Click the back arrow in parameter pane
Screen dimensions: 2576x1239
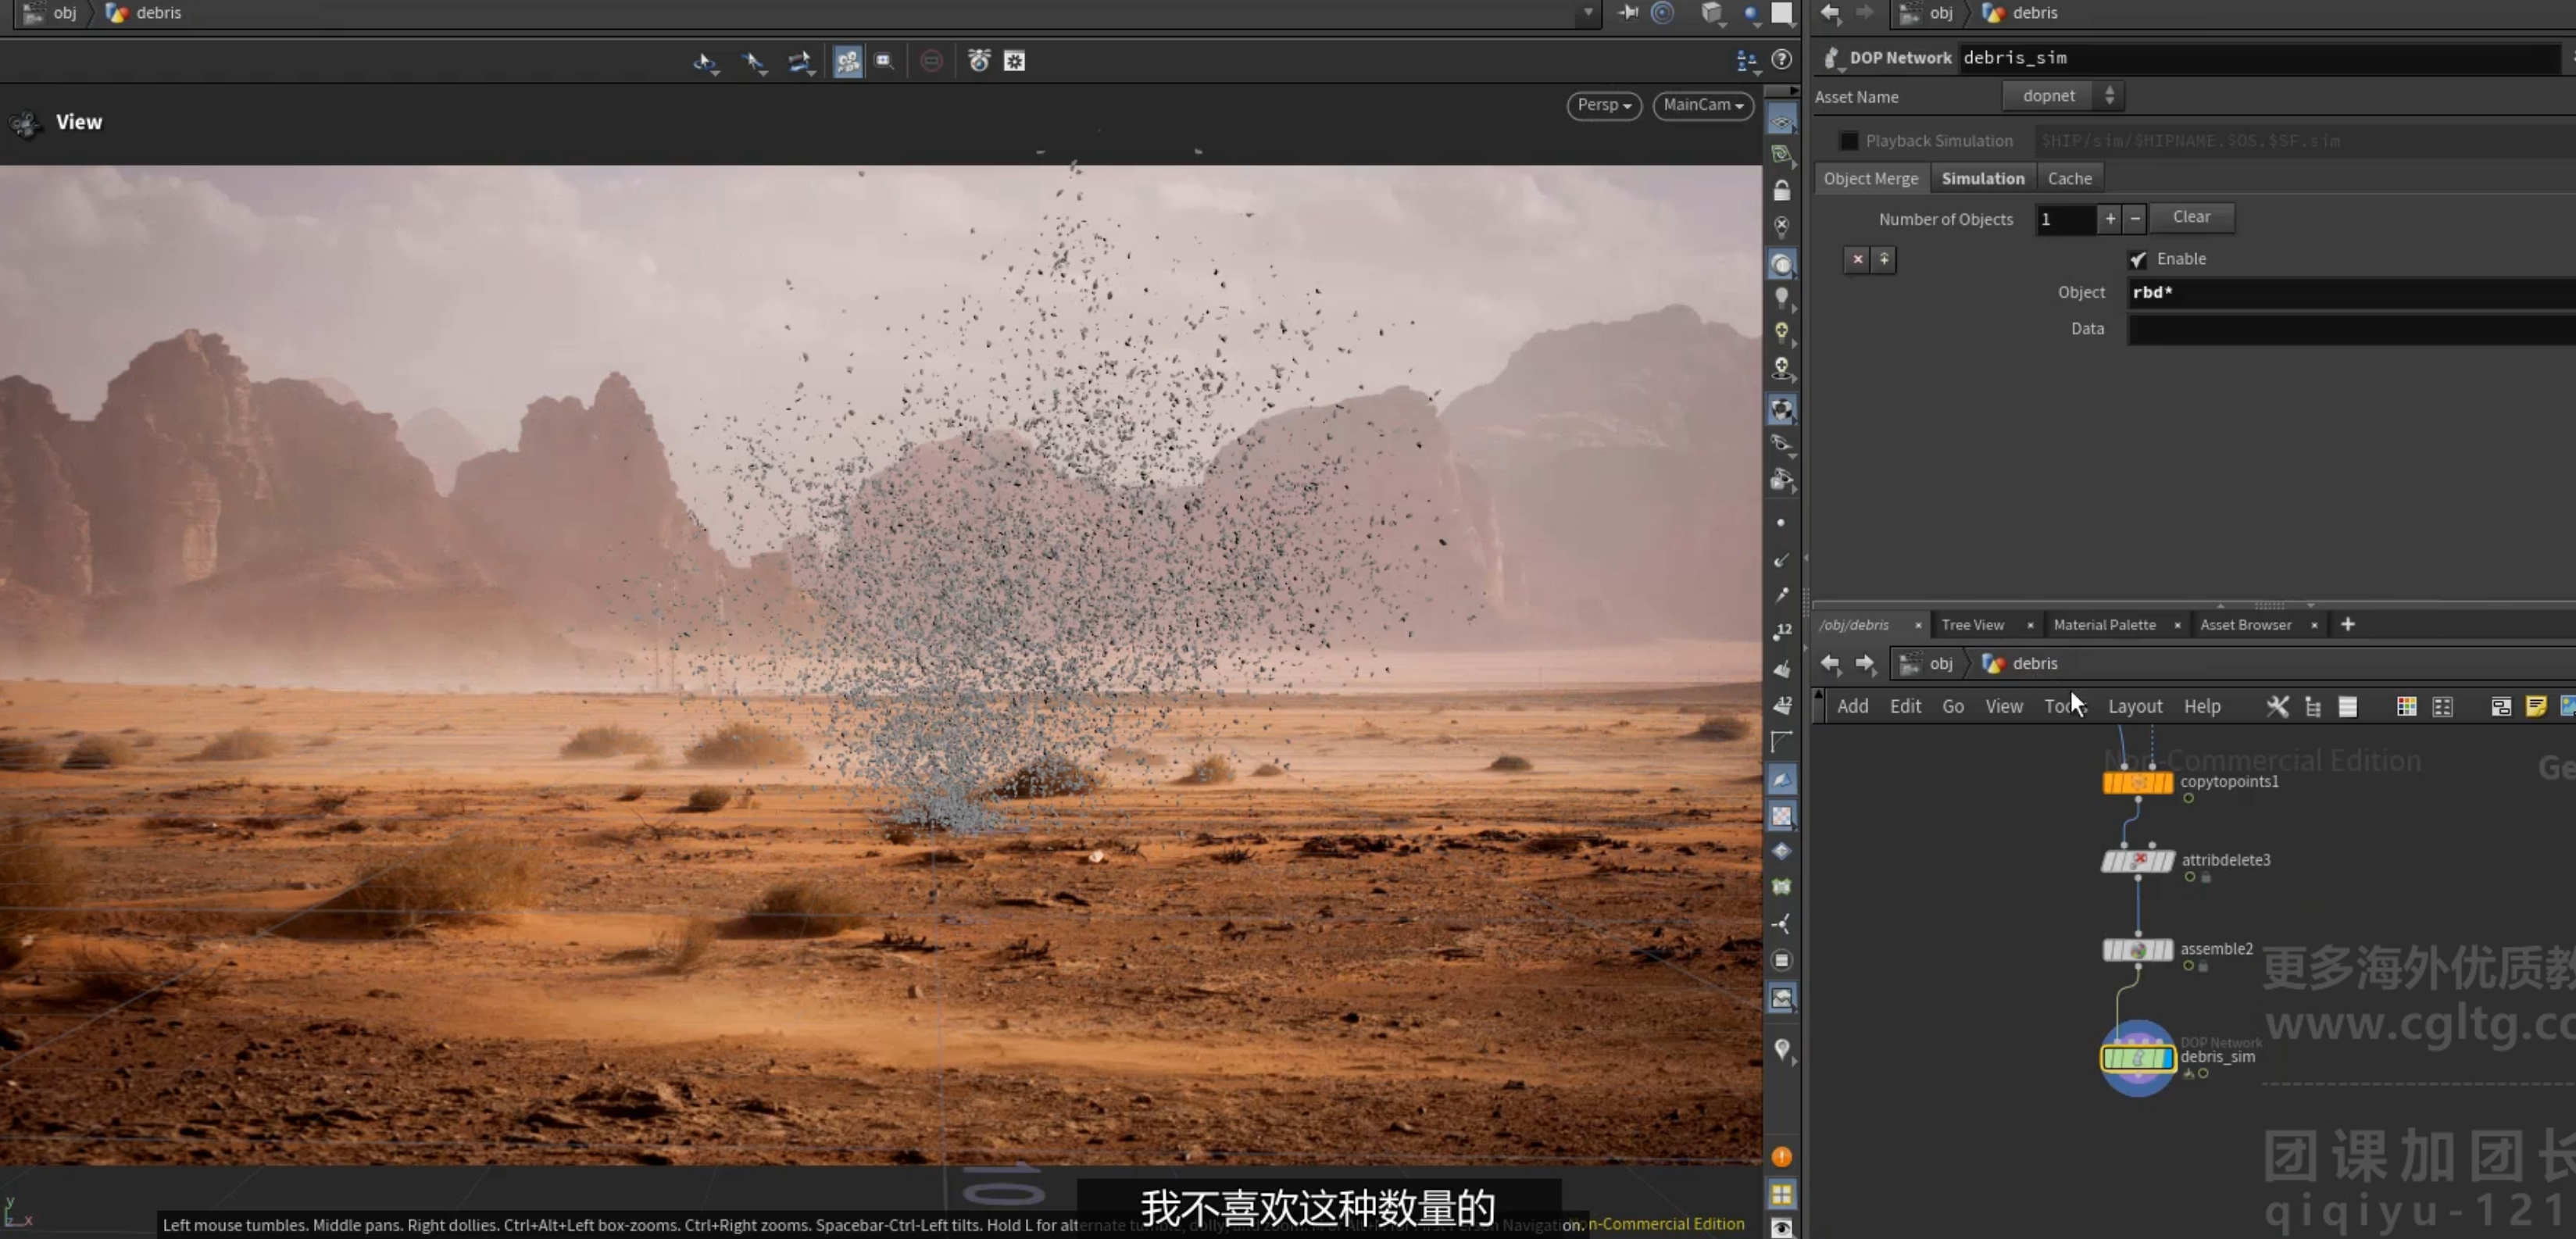click(x=1830, y=13)
